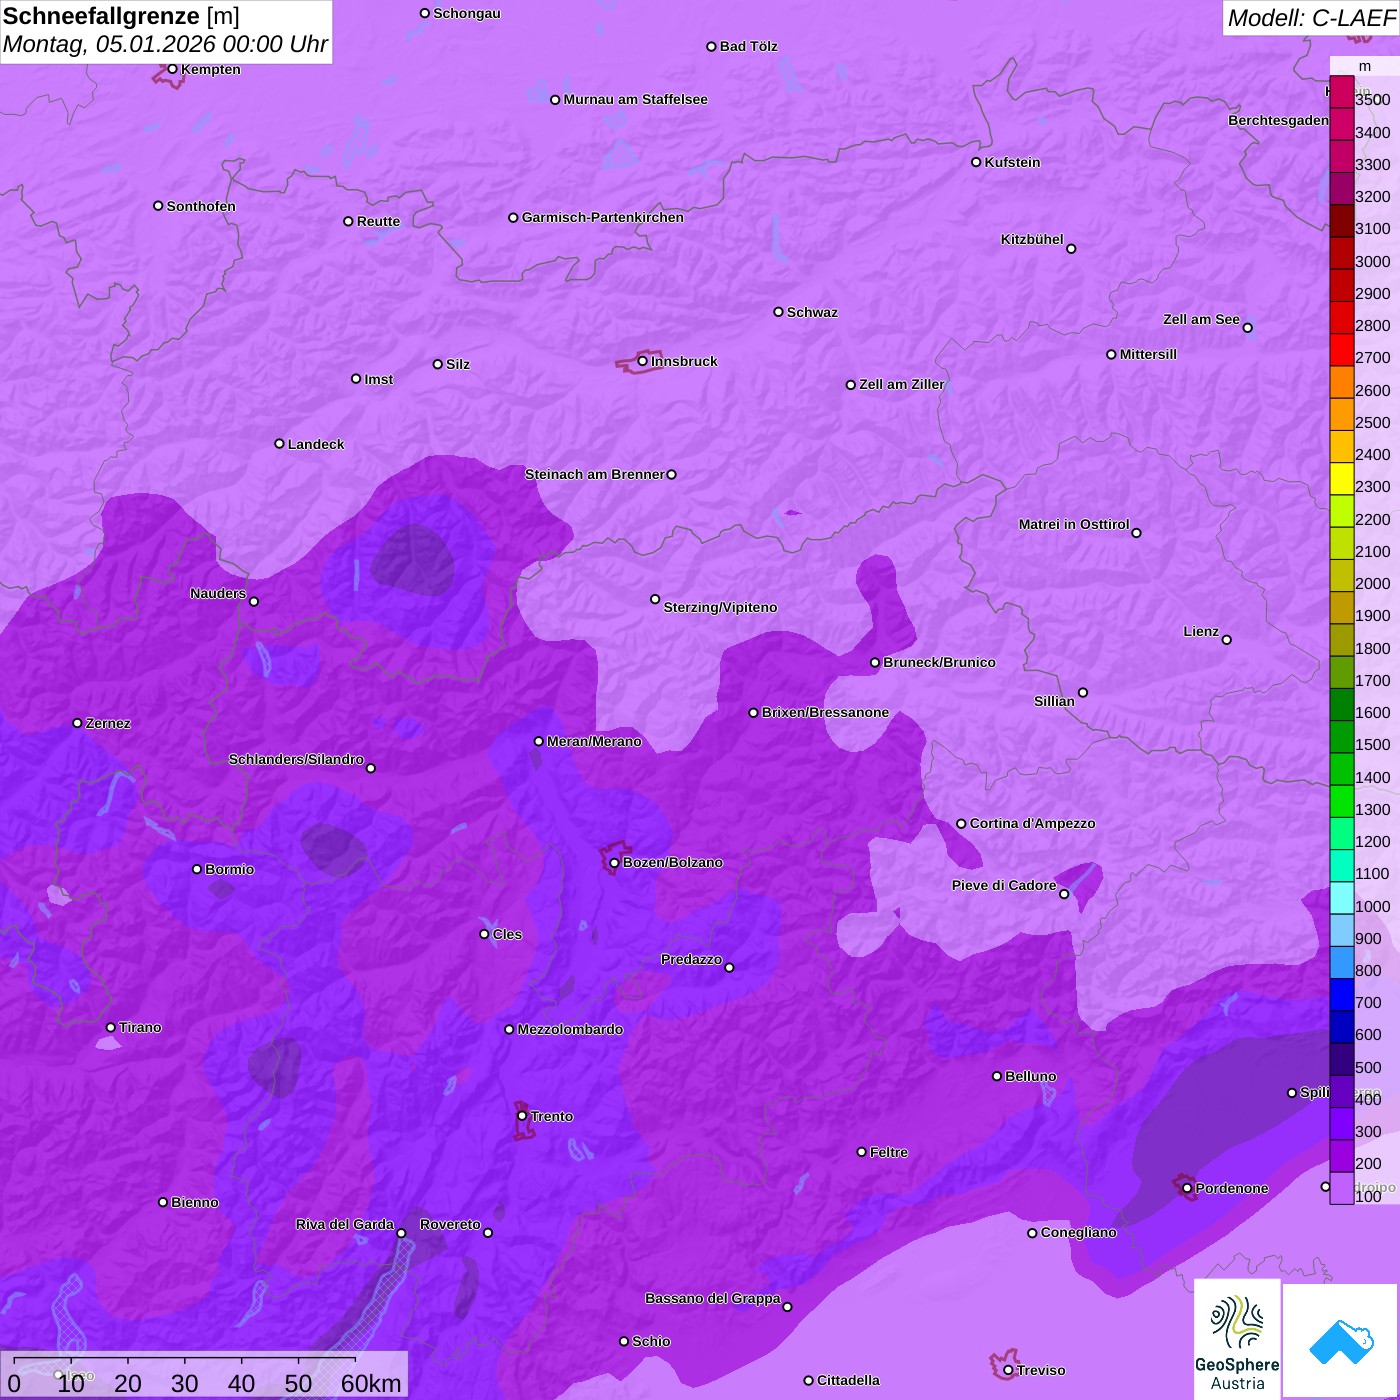This screenshot has height=1400, width=1400.
Task: Click the Schneefallgrenze [m] map title
Action: [121, 16]
